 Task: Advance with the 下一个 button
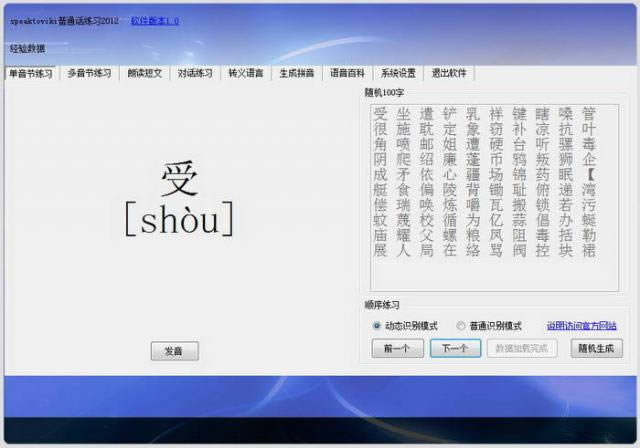pos(455,349)
